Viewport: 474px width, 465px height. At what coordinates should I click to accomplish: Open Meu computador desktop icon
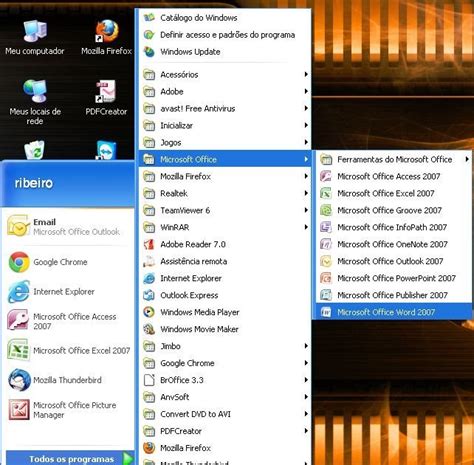(35, 31)
